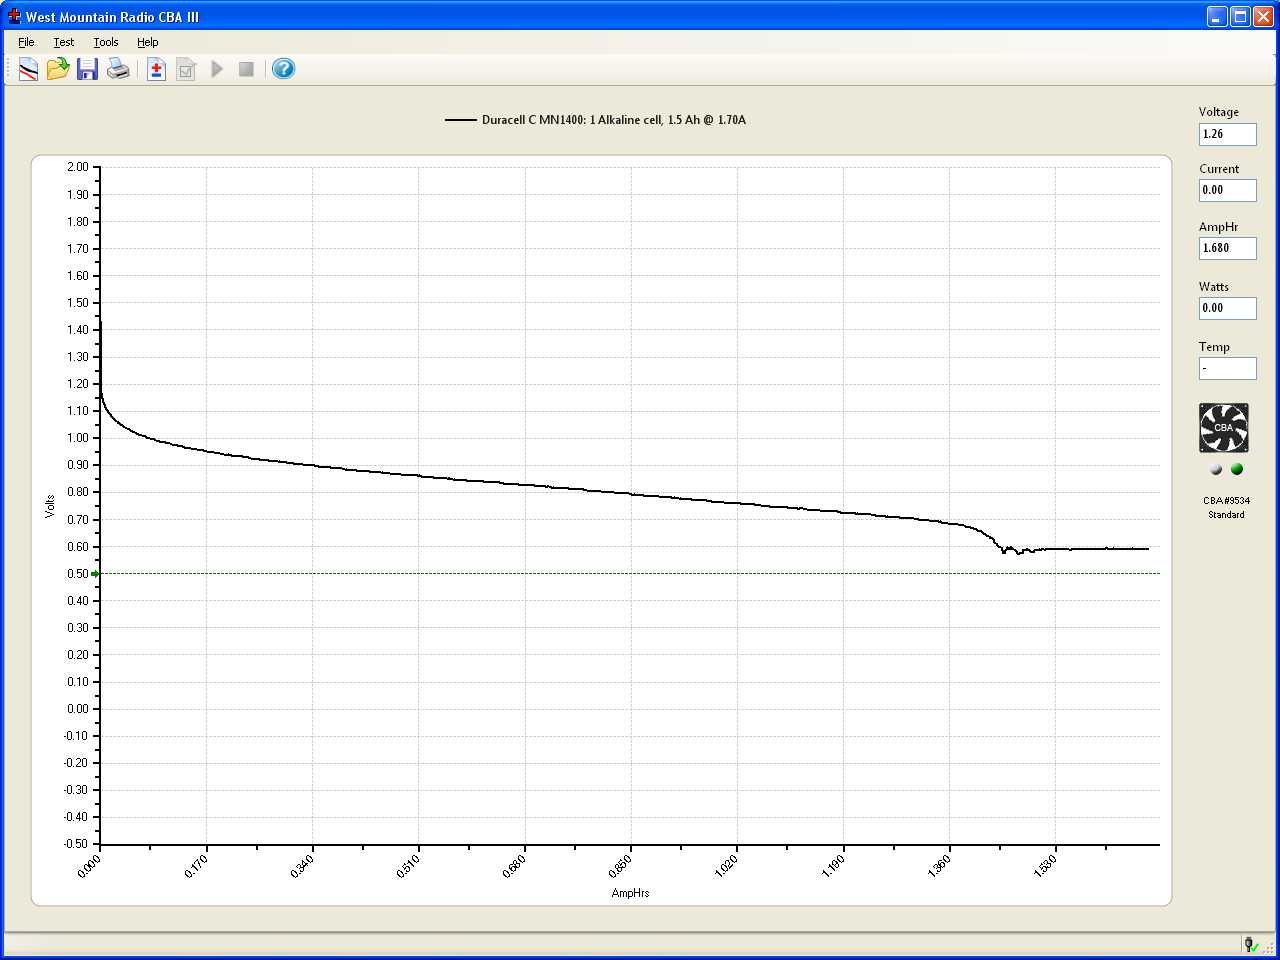Open the Test menu
This screenshot has width=1280, height=960.
pyautogui.click(x=64, y=42)
